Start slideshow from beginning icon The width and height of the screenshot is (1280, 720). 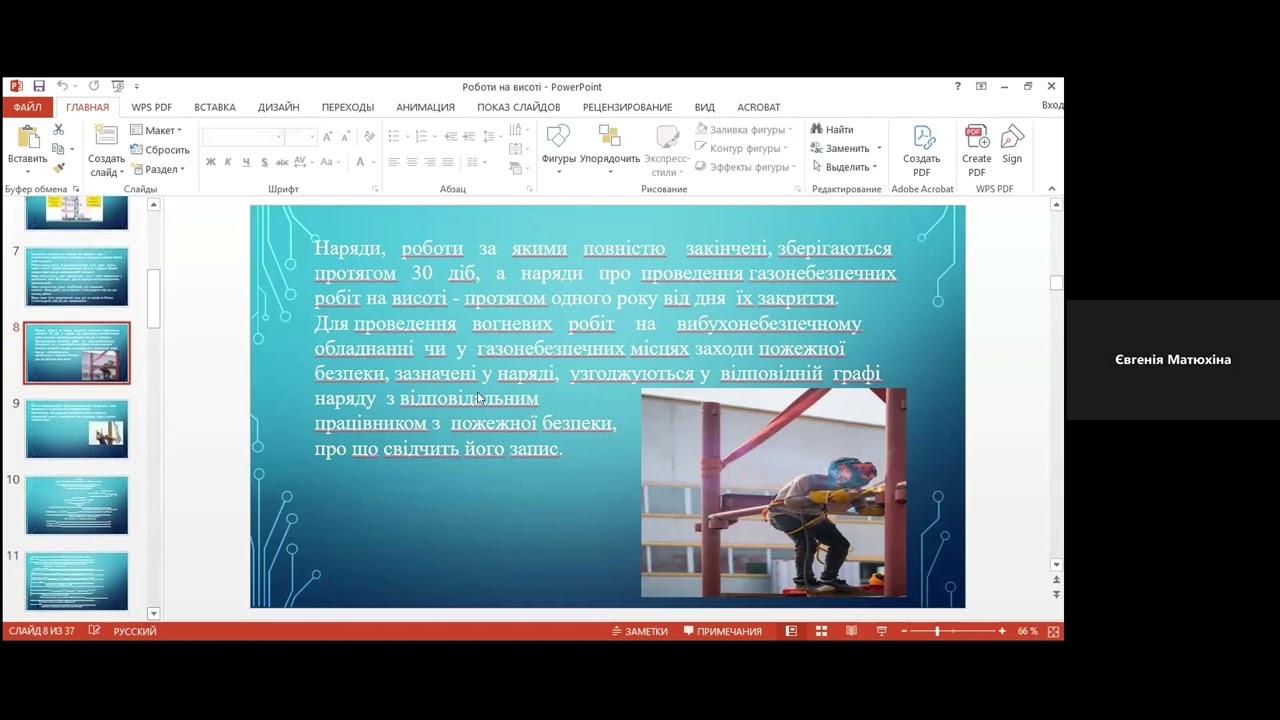[118, 86]
